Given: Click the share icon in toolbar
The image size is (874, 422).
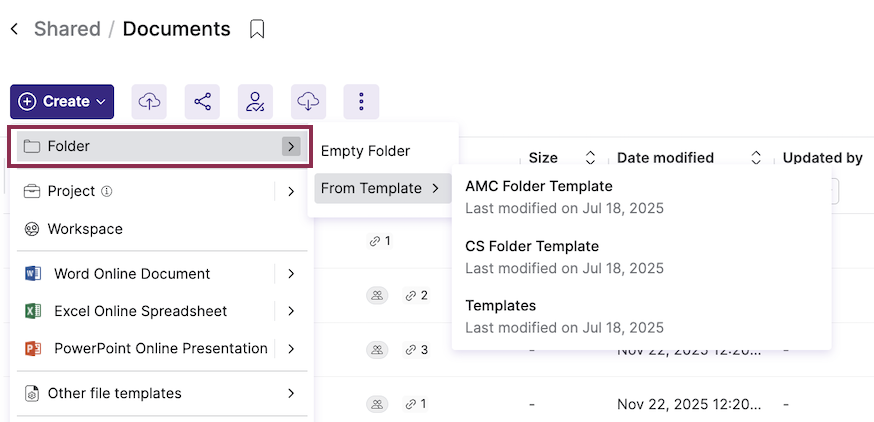Looking at the screenshot, I should (x=202, y=101).
